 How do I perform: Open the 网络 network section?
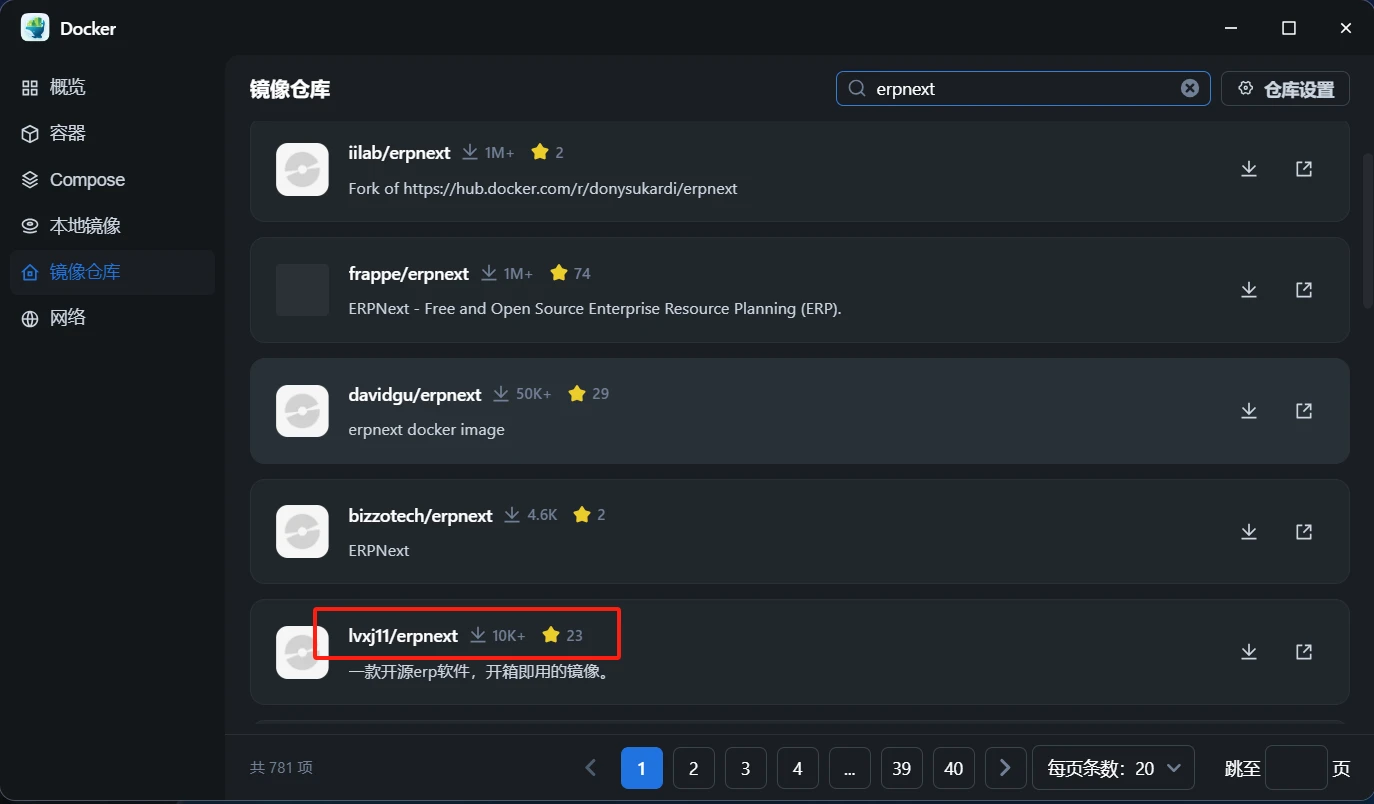click(112, 318)
